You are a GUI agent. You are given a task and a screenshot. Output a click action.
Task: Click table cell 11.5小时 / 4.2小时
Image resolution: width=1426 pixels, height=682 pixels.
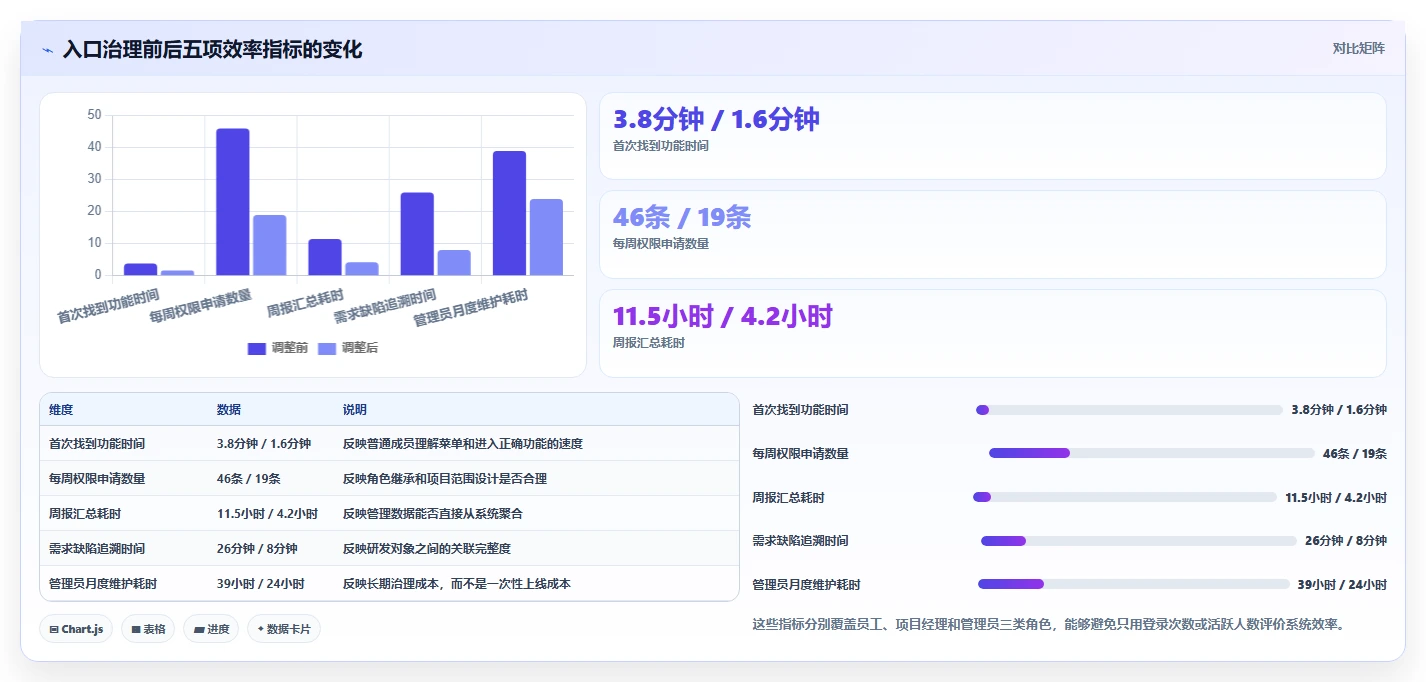coord(267,514)
